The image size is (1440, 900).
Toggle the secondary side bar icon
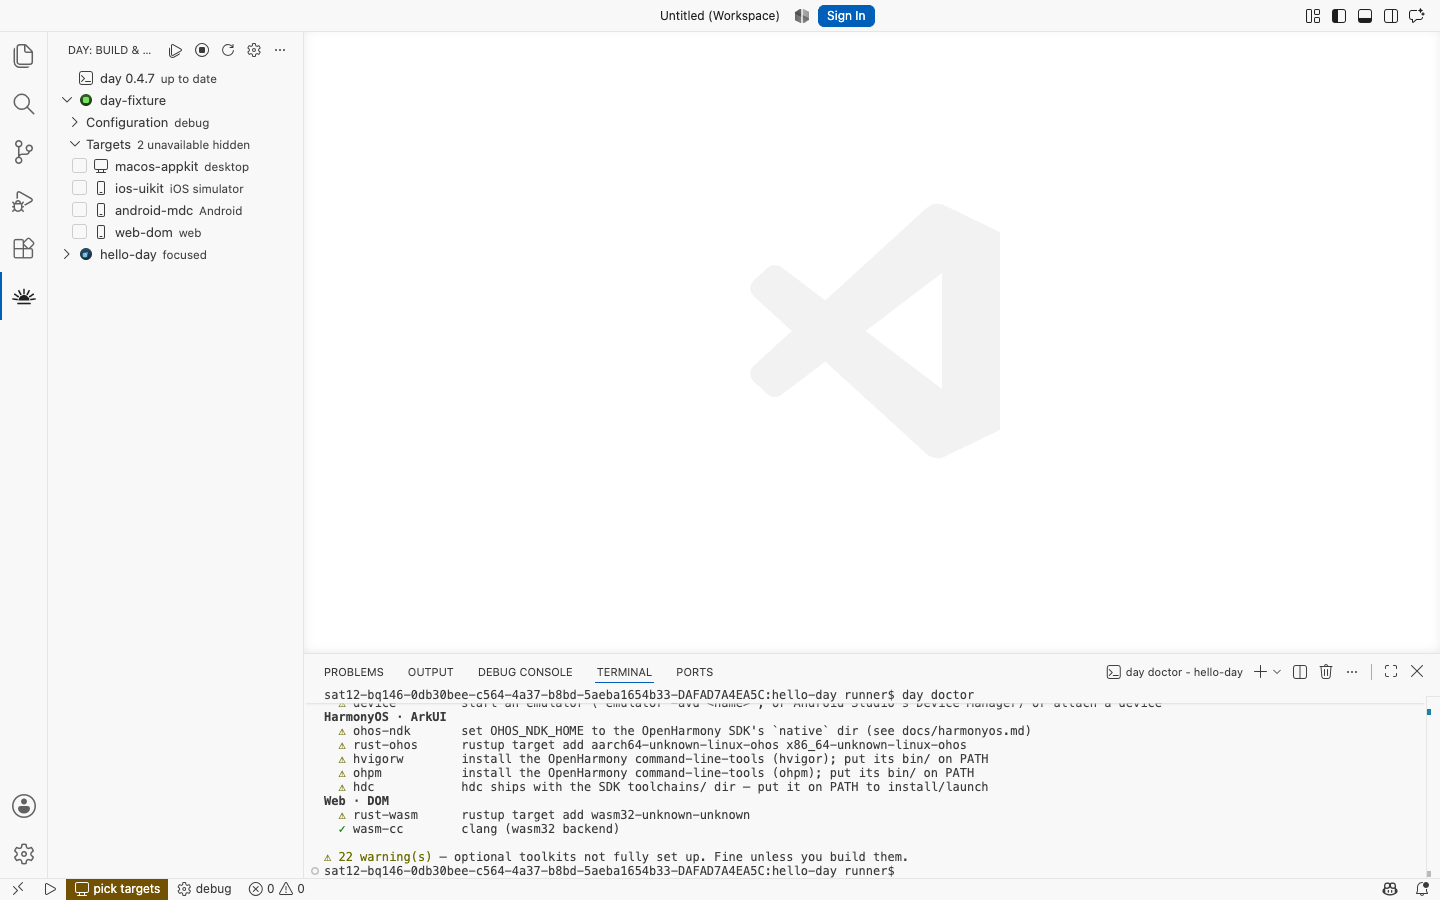coord(1391,16)
